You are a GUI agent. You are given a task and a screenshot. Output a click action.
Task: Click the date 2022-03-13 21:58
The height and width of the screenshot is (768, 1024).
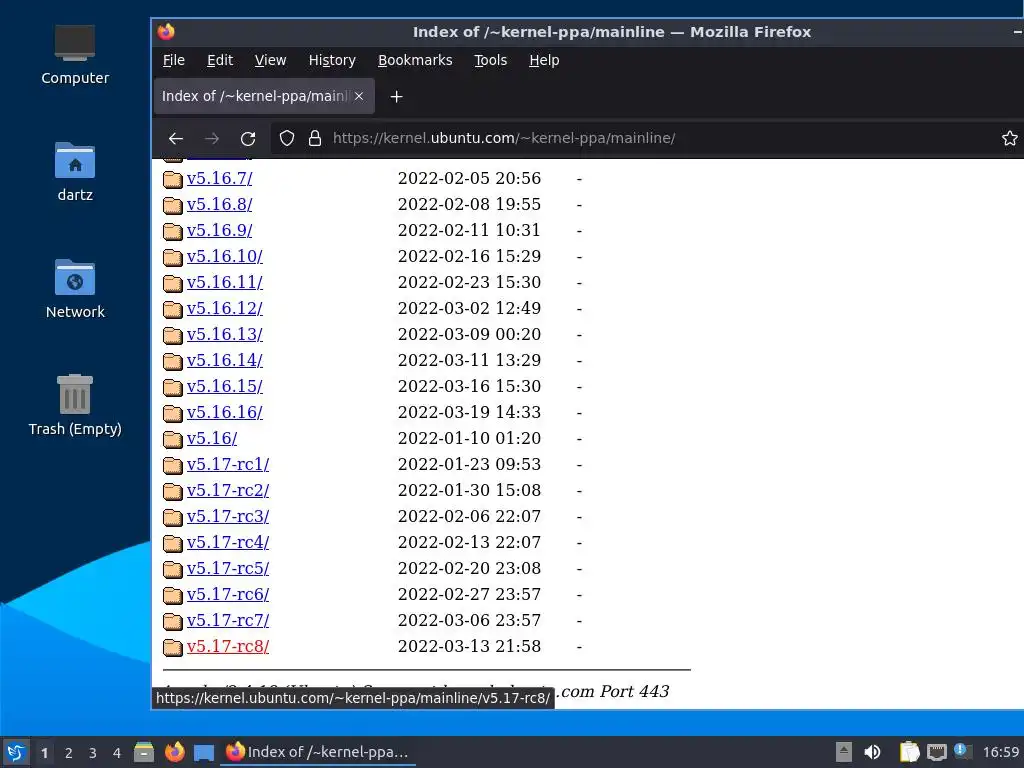tap(470, 647)
